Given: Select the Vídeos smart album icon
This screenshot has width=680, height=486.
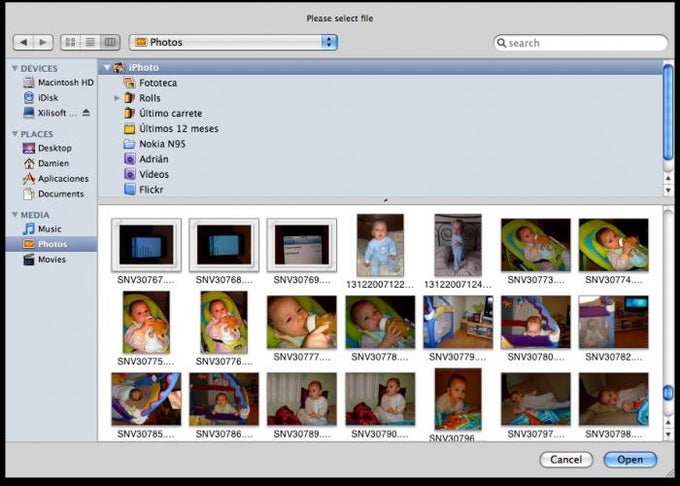Looking at the screenshot, I should tap(129, 174).
